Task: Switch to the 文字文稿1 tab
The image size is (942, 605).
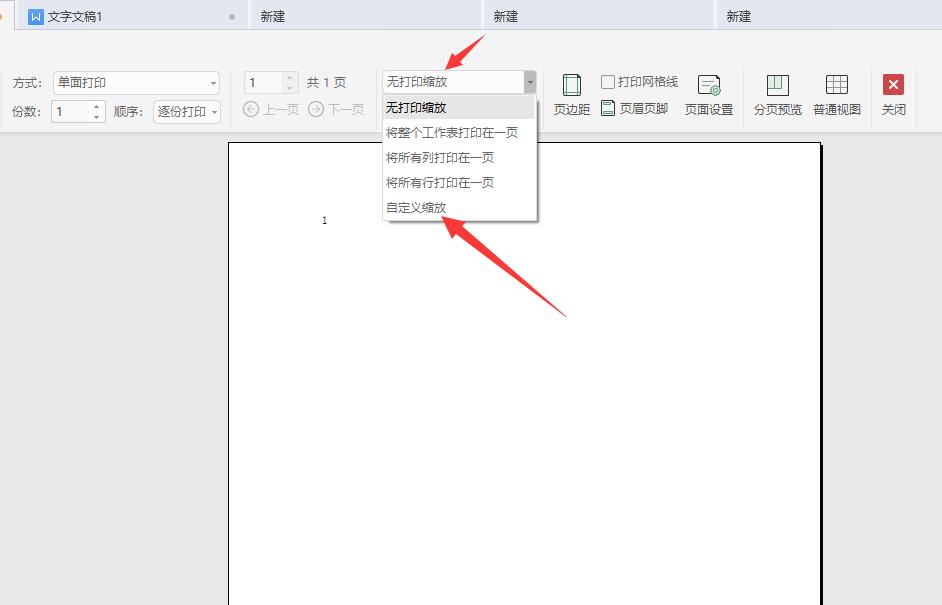Action: [x=130, y=16]
